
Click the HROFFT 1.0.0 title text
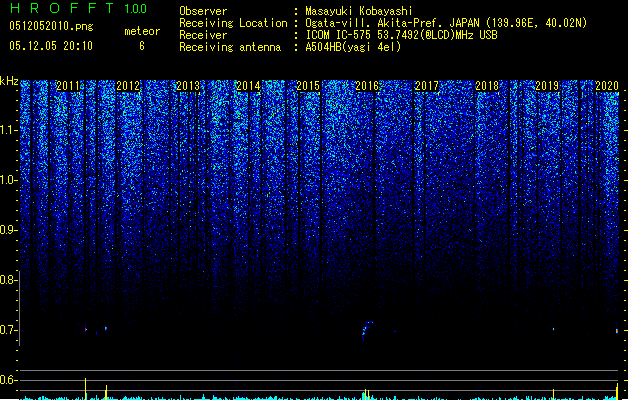coord(78,8)
